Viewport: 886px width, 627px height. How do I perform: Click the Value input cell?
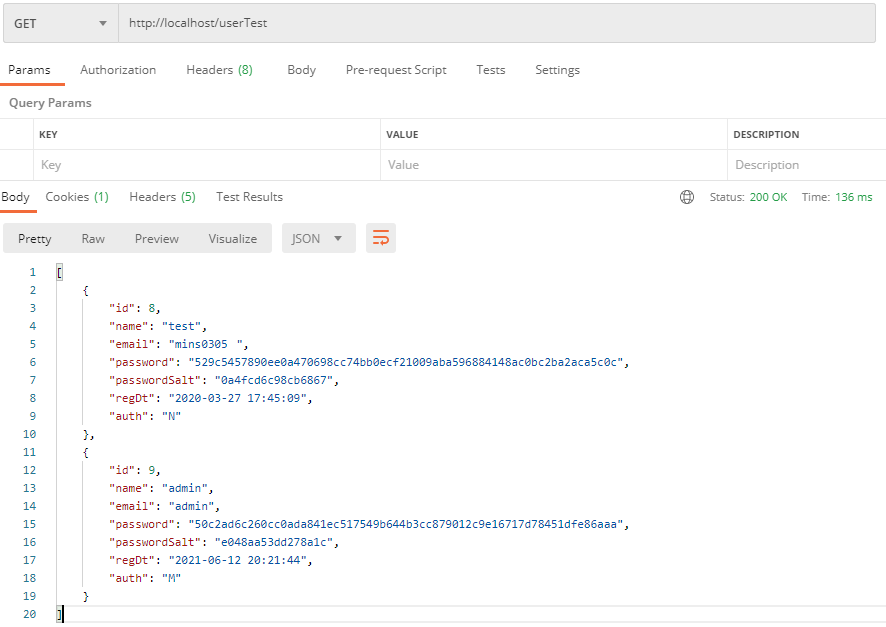click(554, 165)
